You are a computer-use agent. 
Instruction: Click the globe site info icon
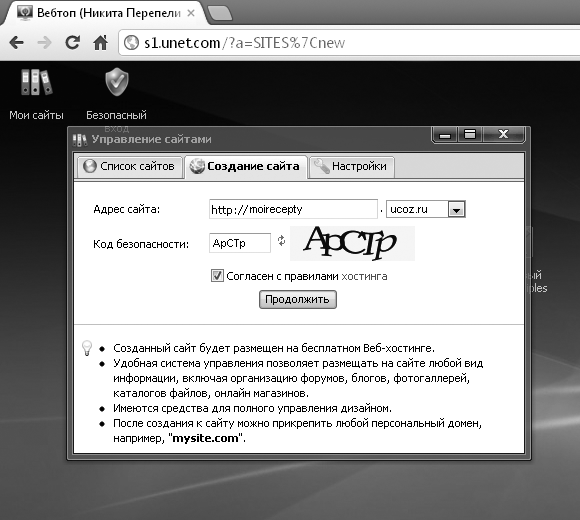(131, 43)
